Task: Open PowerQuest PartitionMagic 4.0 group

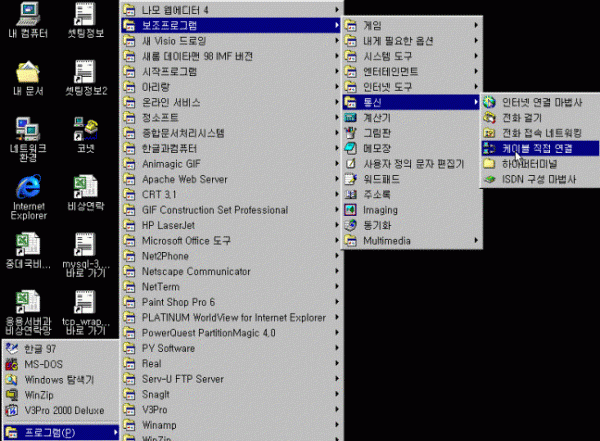Action: 231,333
